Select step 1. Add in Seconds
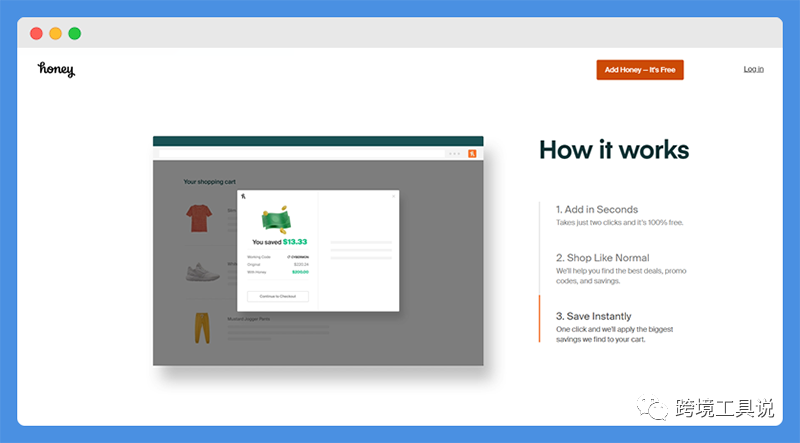 pyautogui.click(x=597, y=209)
